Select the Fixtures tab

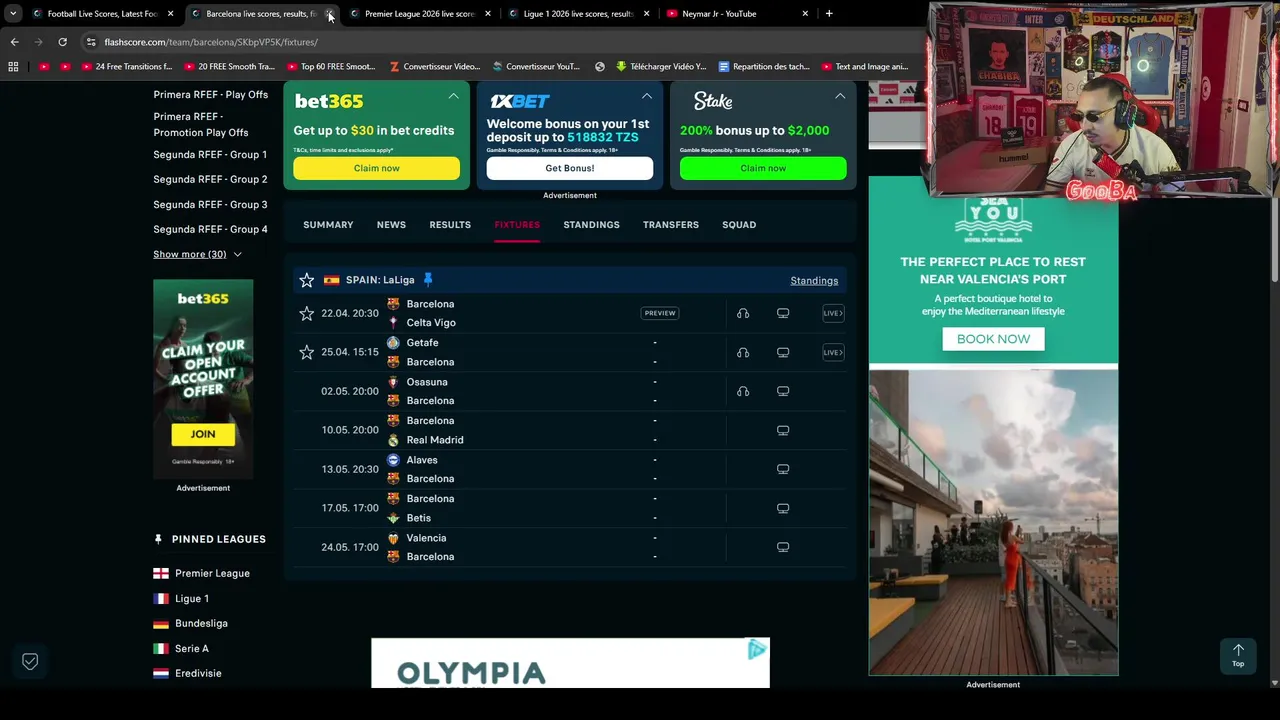point(517,225)
